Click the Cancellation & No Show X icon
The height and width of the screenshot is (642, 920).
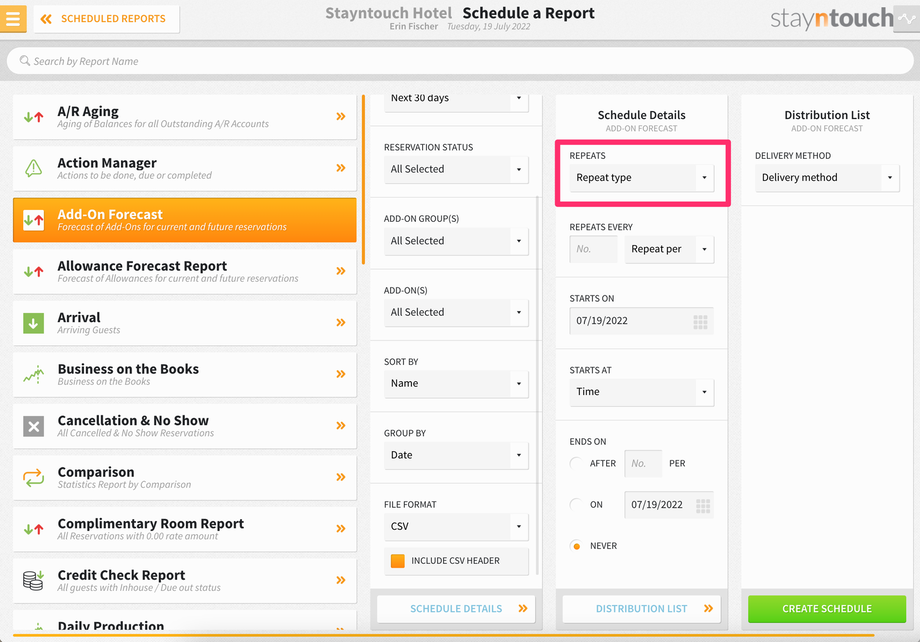coord(33,426)
